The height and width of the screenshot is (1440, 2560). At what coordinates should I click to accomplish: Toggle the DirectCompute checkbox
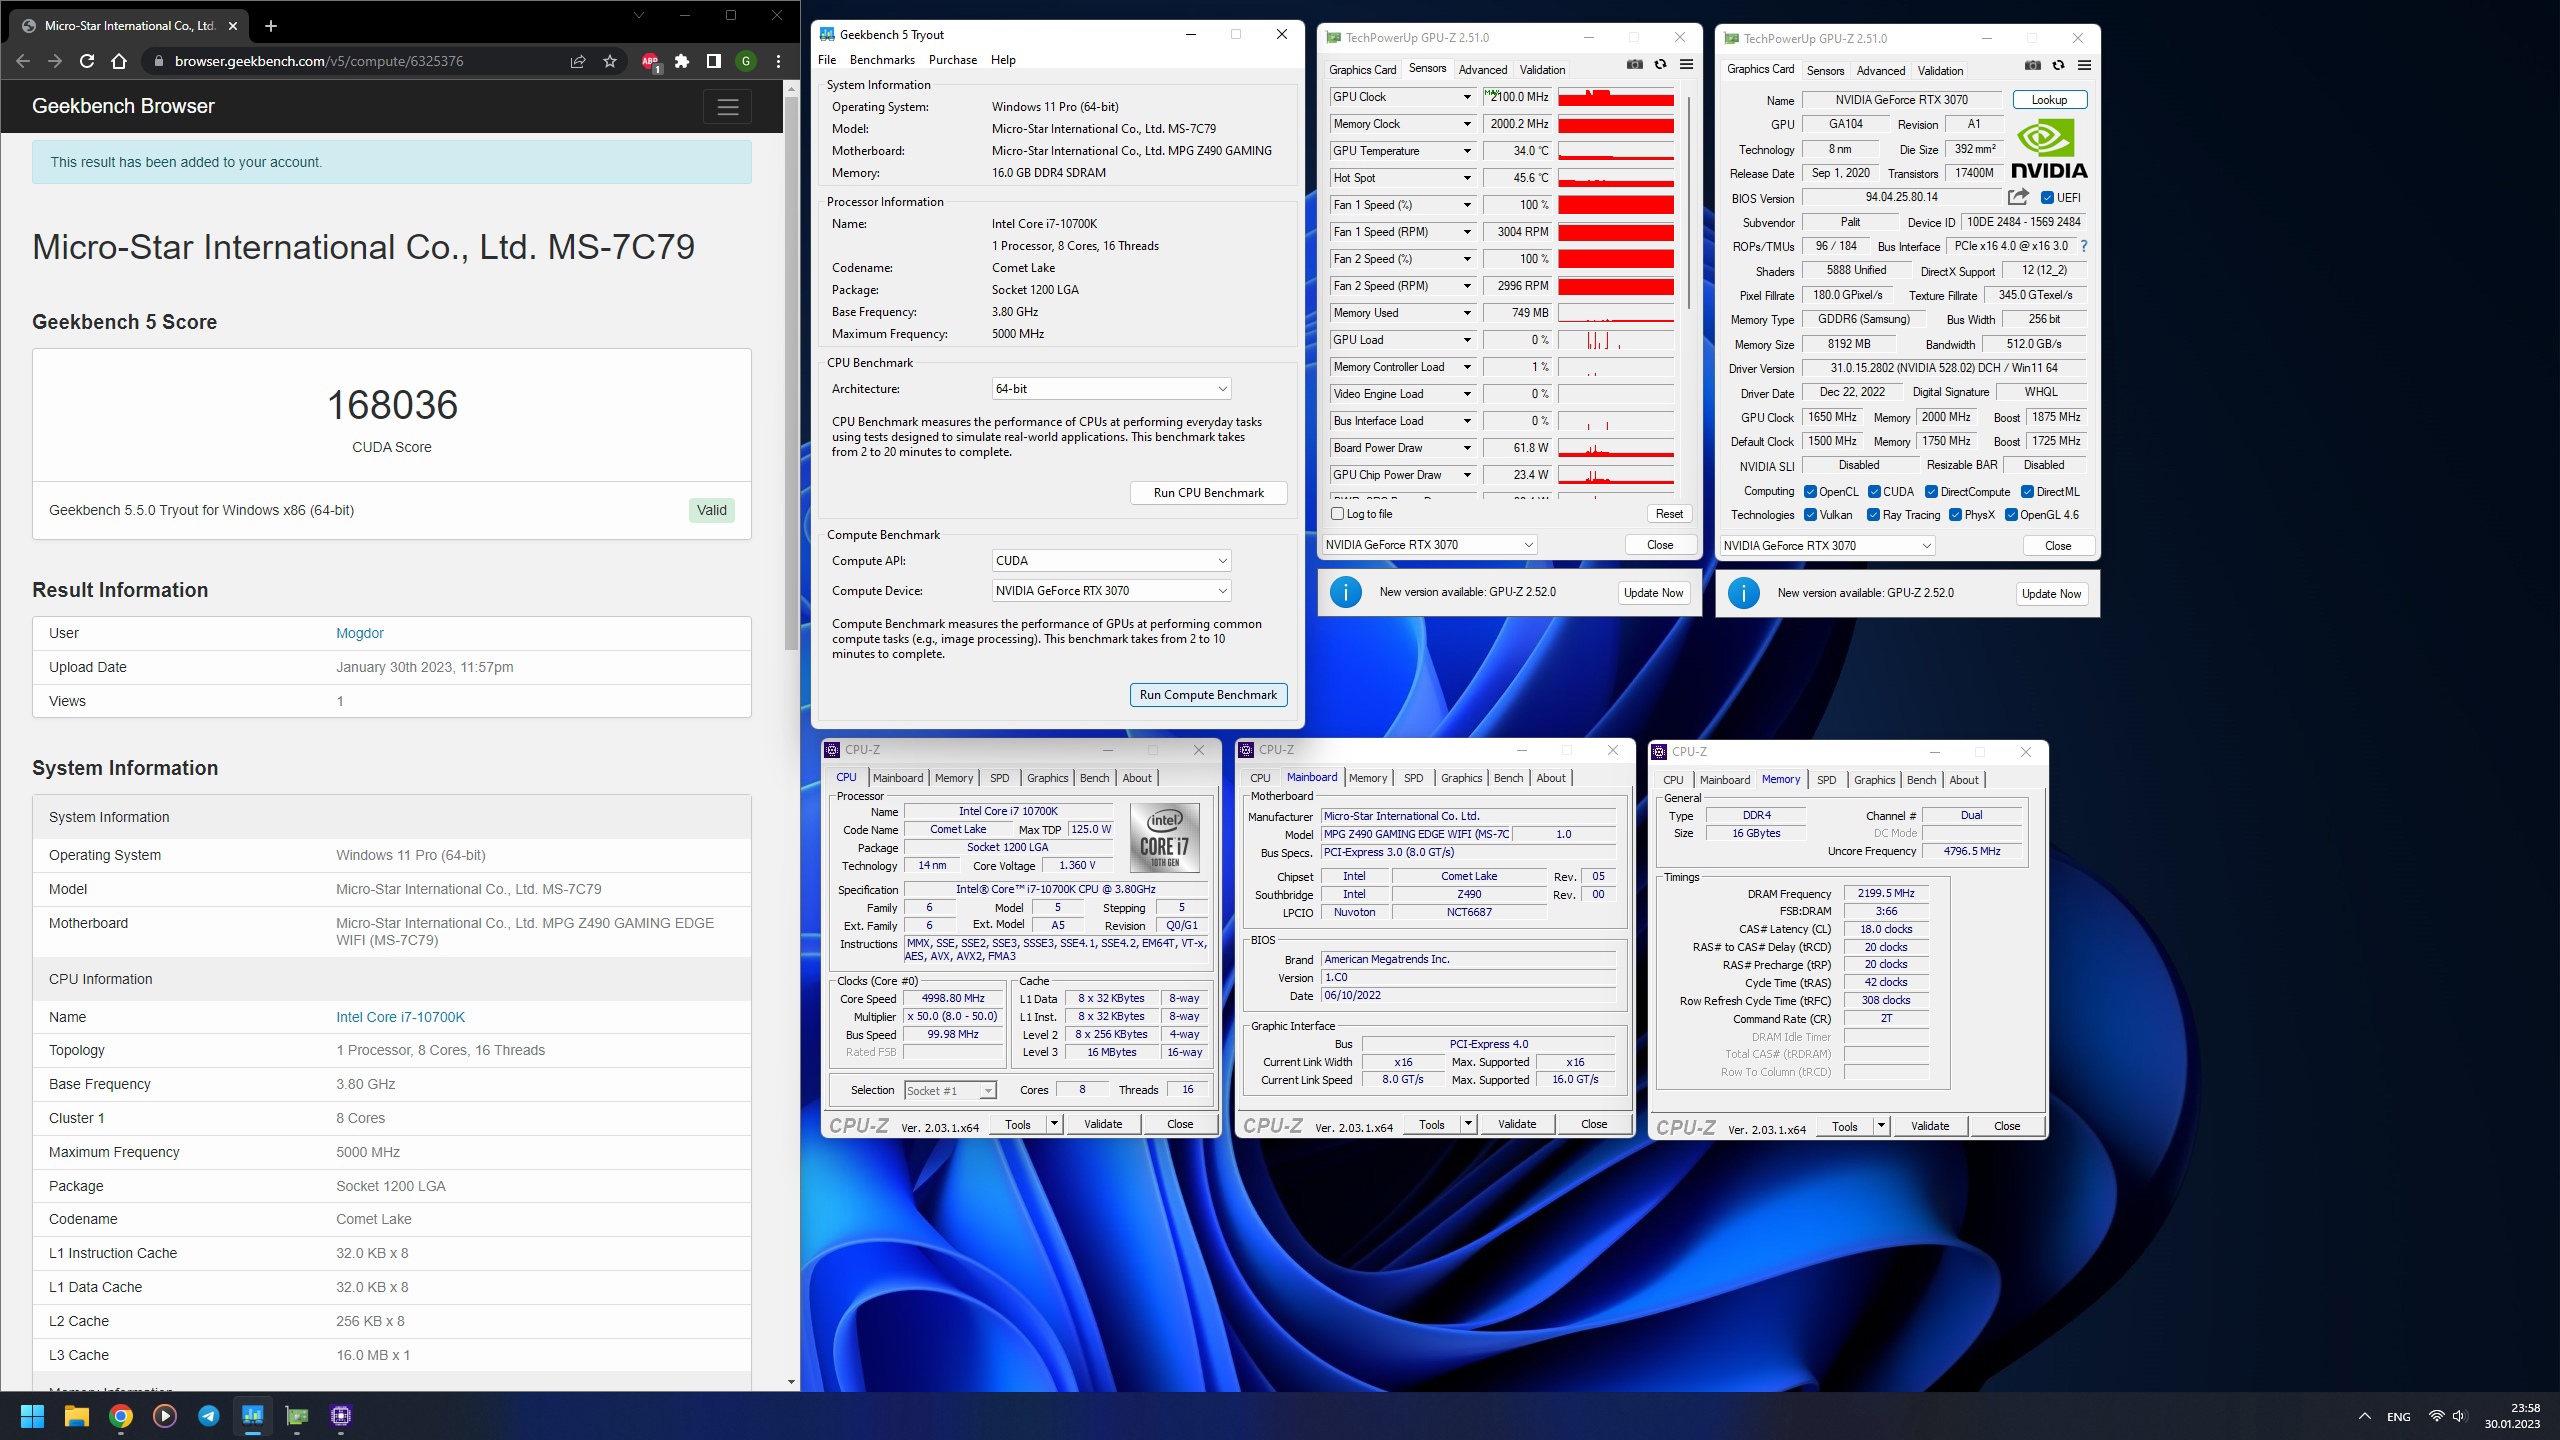point(1932,492)
